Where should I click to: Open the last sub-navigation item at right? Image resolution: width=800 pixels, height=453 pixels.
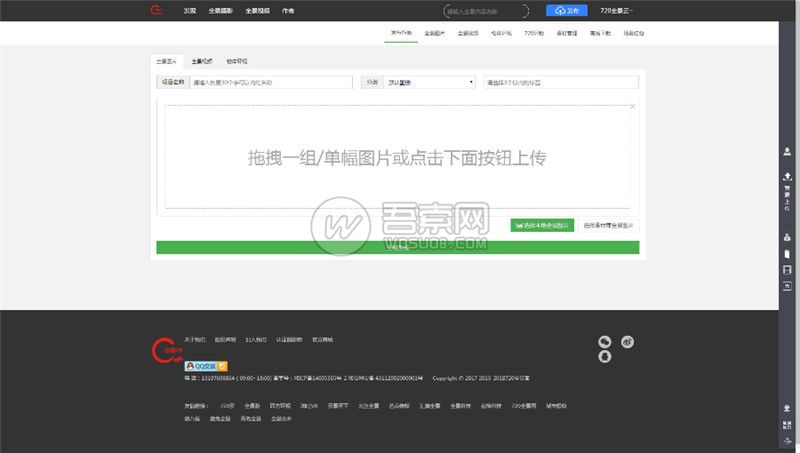tap(634, 33)
